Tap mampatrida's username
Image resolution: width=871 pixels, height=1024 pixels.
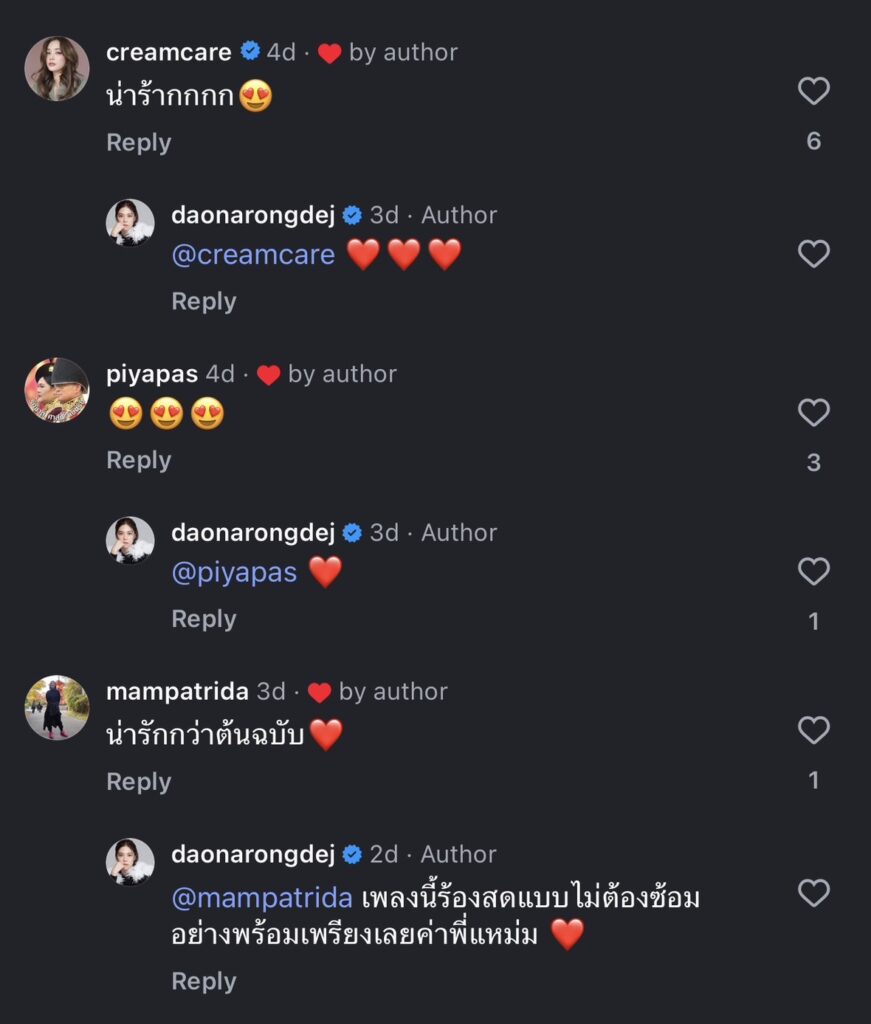(177, 691)
